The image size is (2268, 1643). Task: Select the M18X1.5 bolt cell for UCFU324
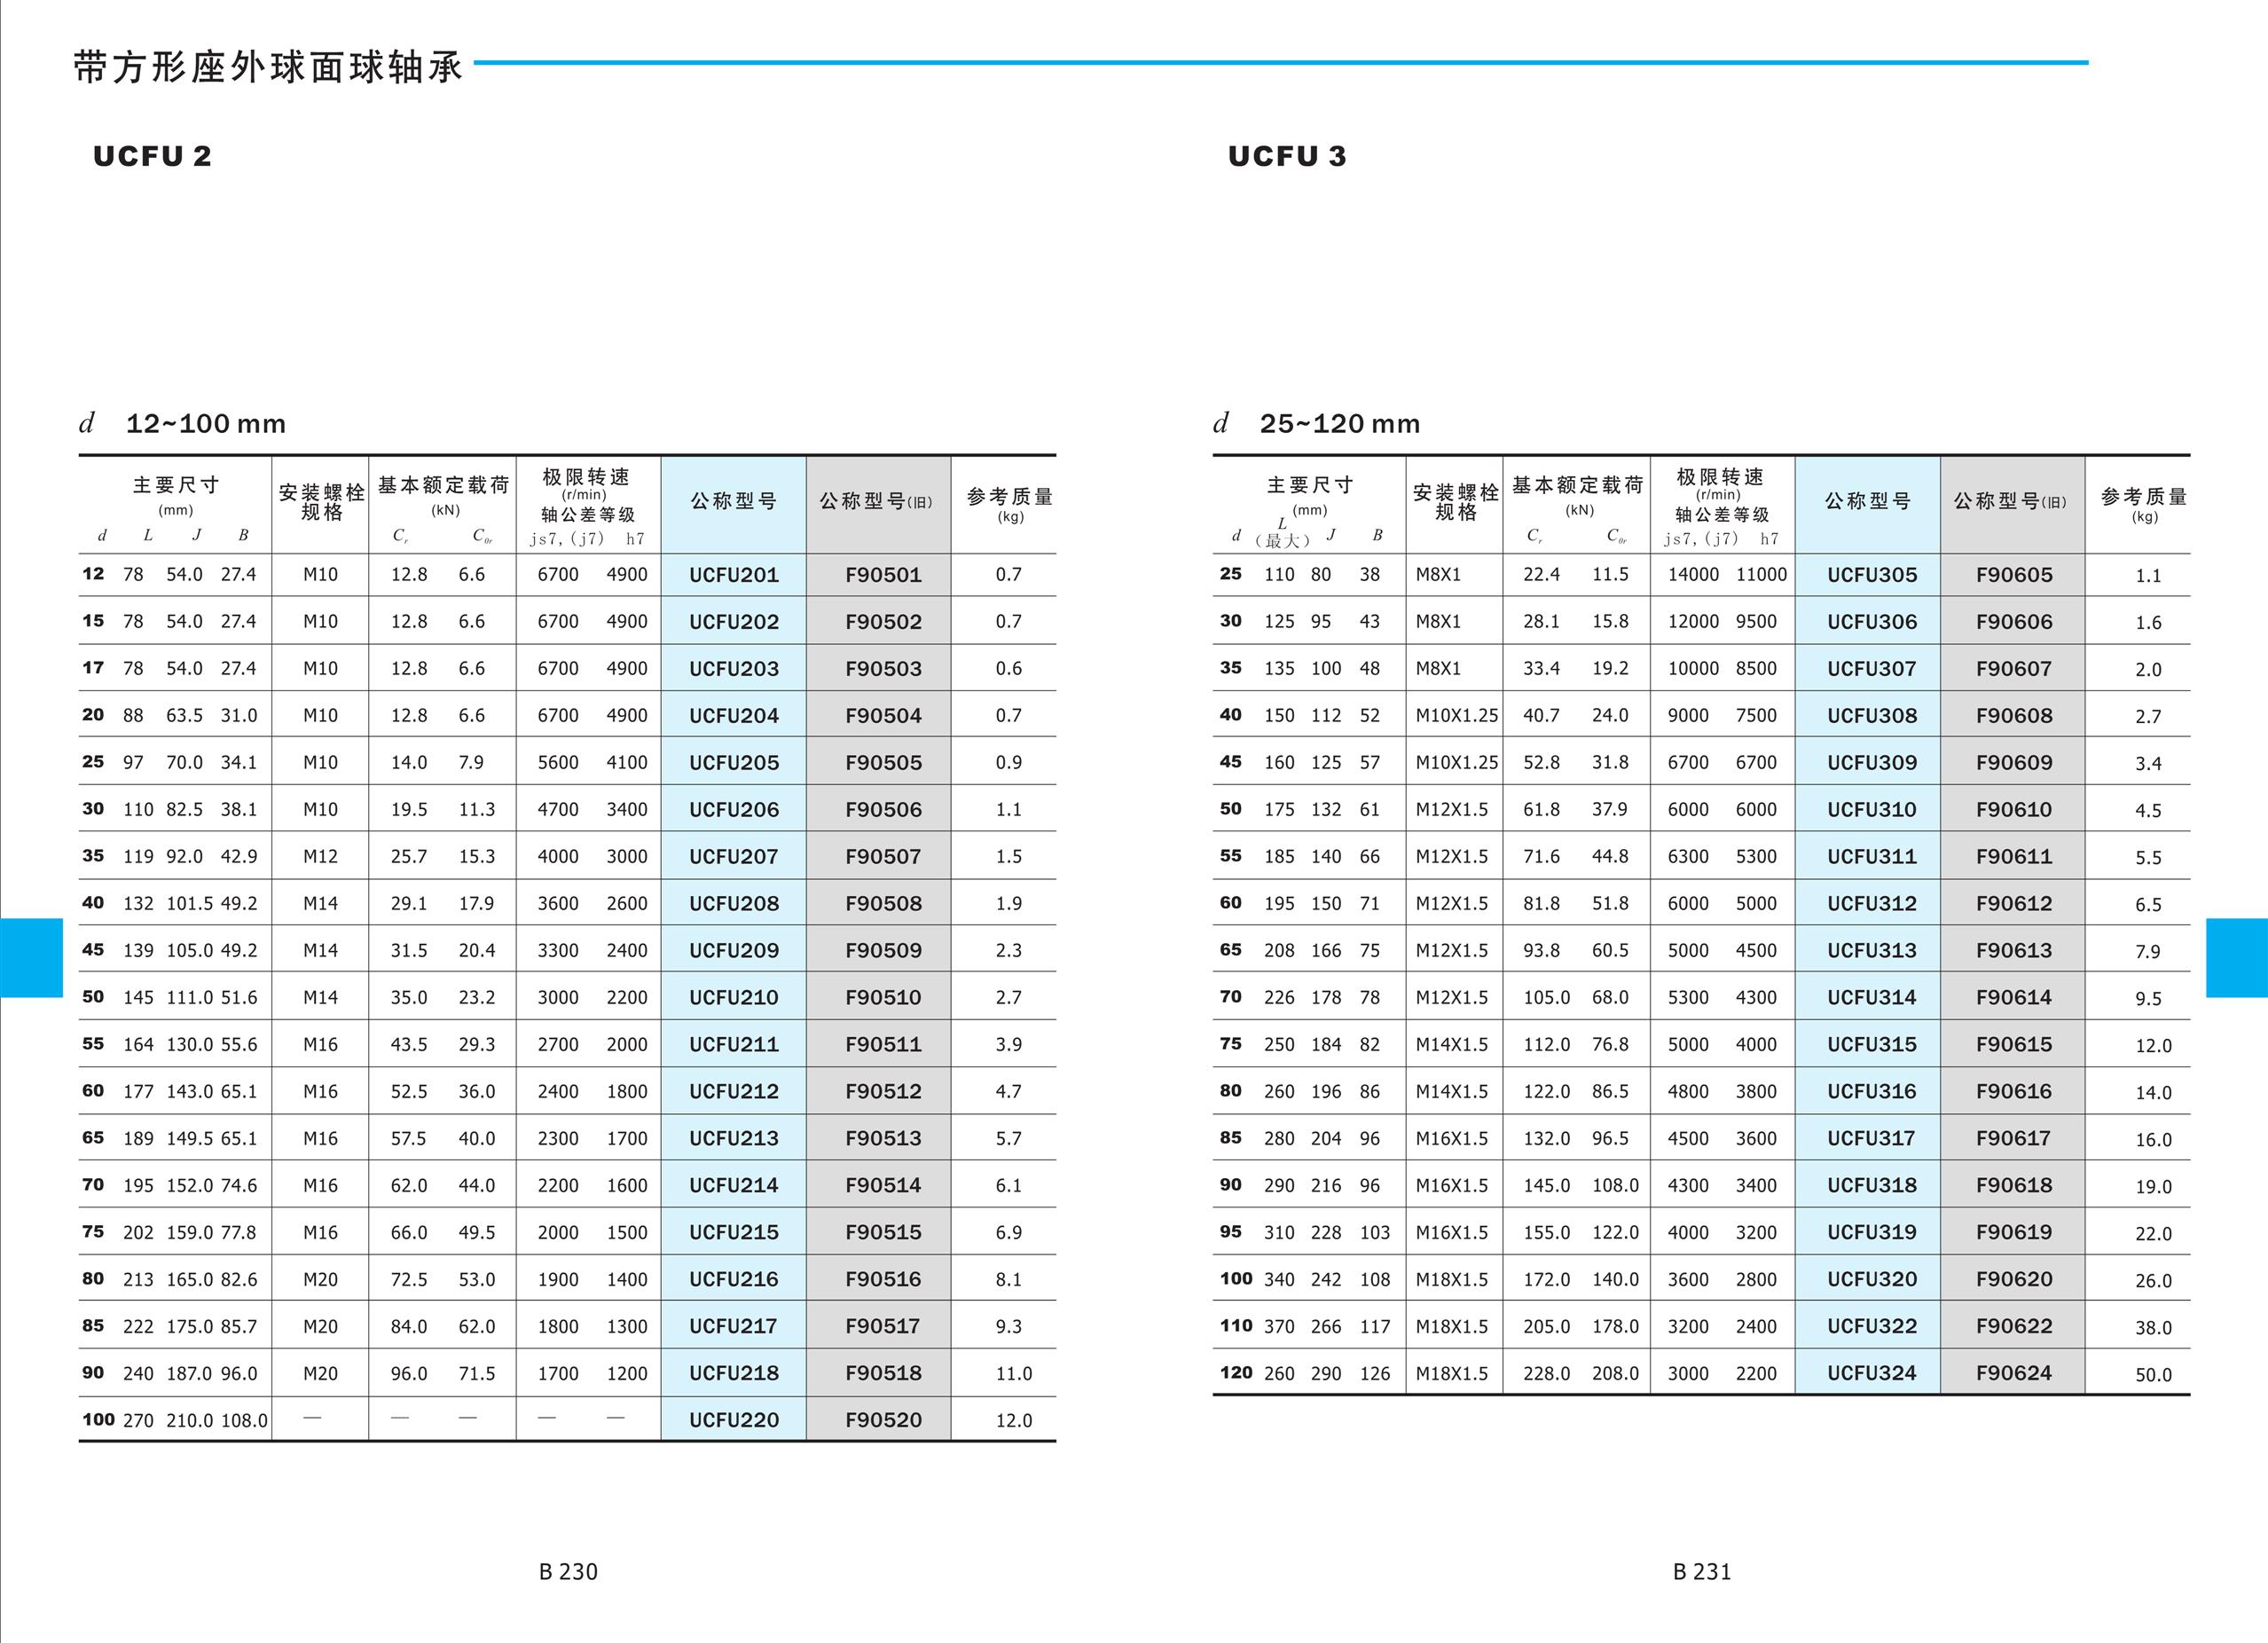coord(1451,1373)
